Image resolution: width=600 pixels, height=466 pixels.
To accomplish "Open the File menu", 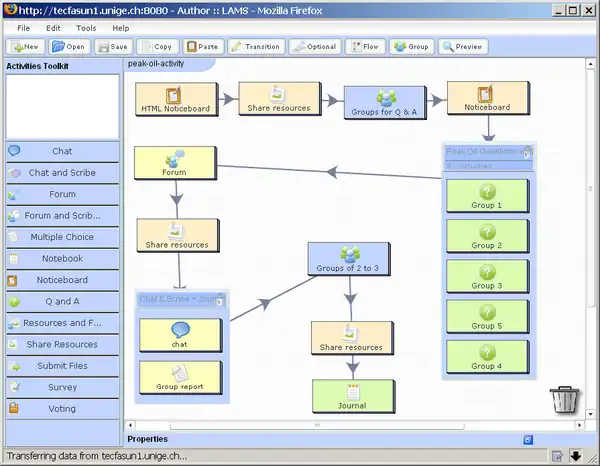I will click(23, 28).
